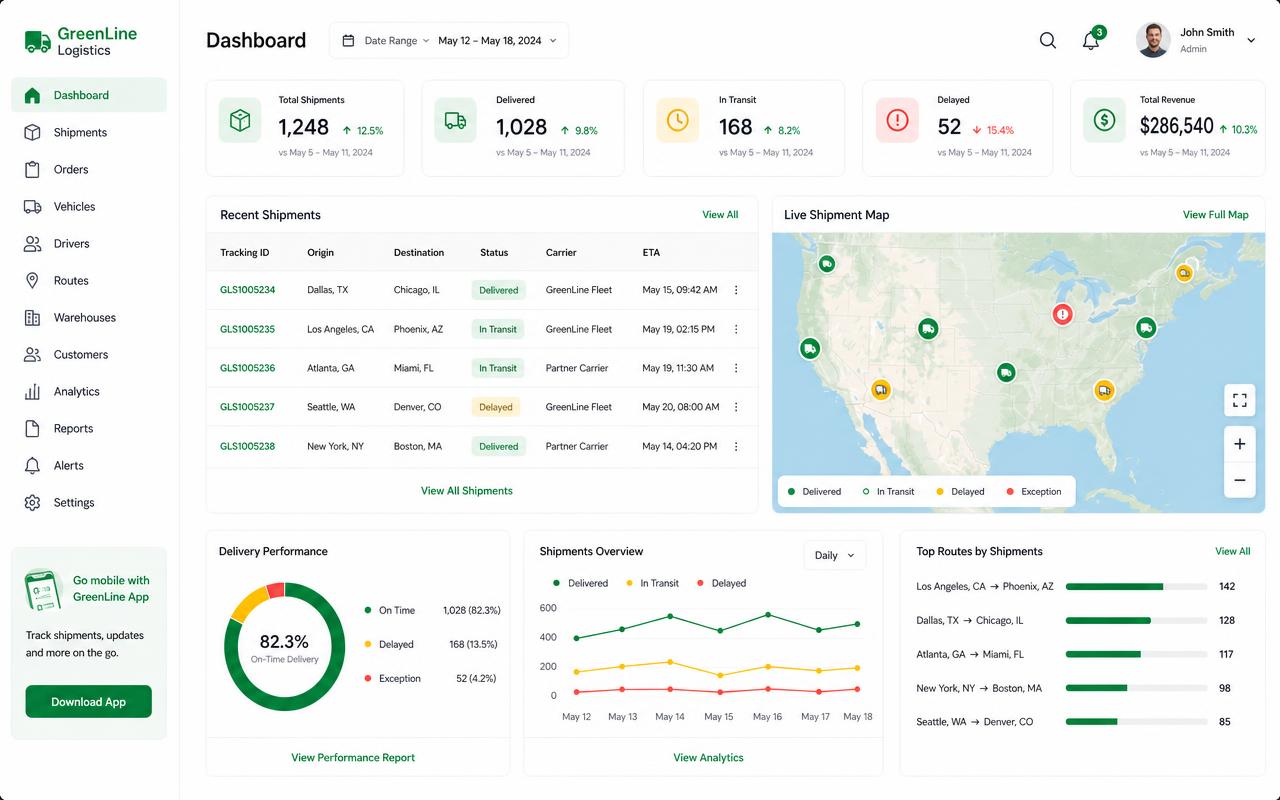Toggle Delayed series in Shipments Overview legend
1280x800 pixels.
pos(721,583)
